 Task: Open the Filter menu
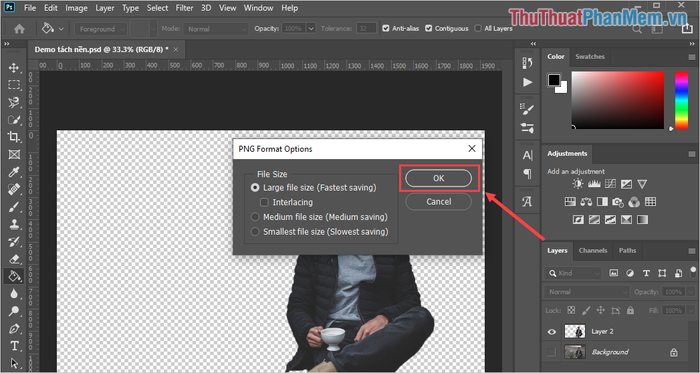coord(184,8)
